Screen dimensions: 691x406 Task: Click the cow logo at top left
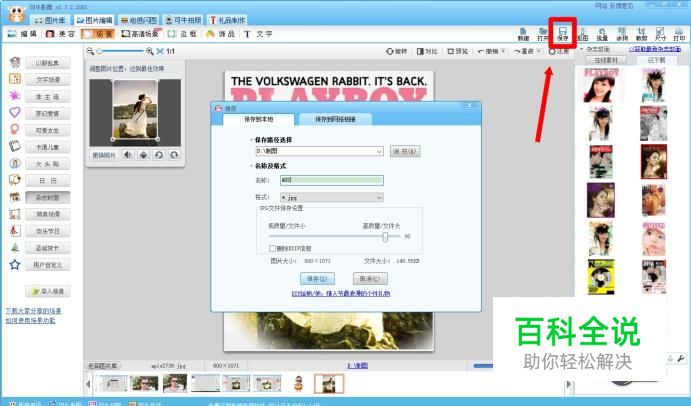[16, 15]
